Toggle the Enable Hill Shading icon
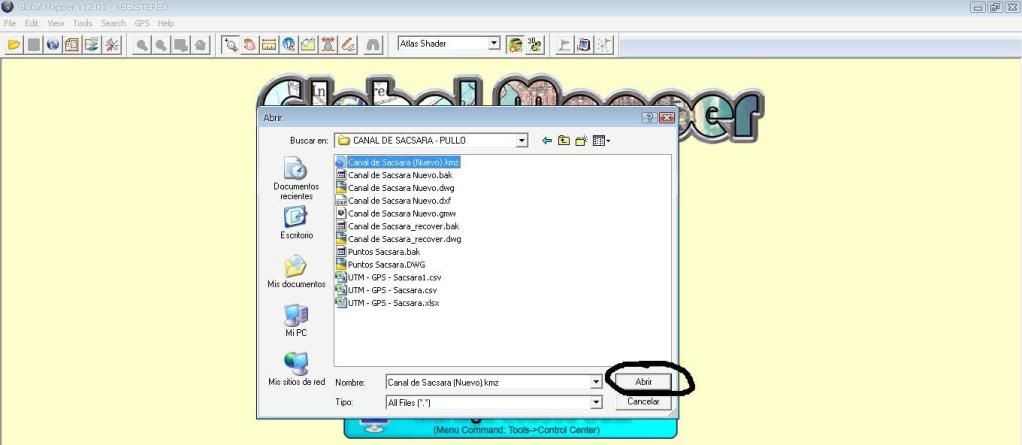Image resolution: width=1022 pixels, height=445 pixels. coord(516,44)
